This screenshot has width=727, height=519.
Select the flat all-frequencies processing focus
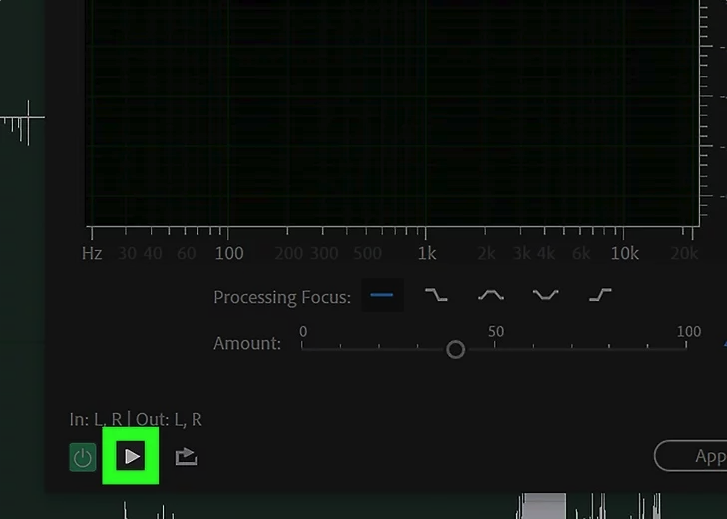[x=382, y=295]
